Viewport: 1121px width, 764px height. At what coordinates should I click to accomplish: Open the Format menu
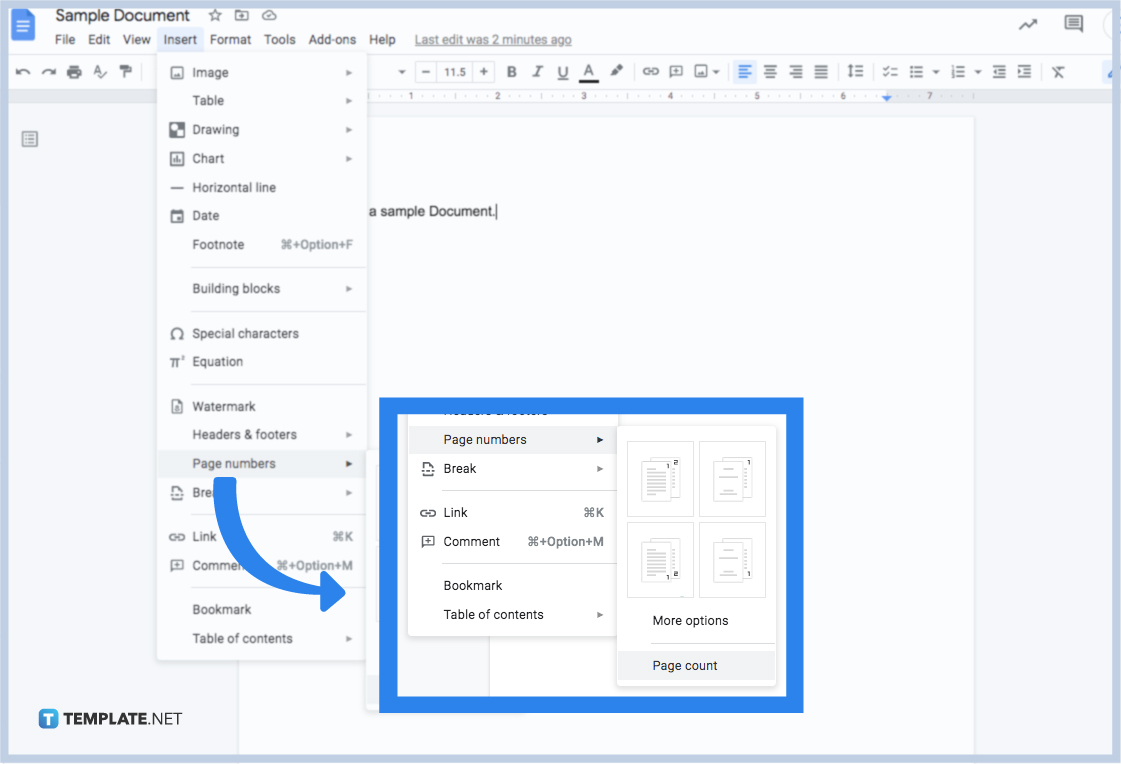coord(230,39)
